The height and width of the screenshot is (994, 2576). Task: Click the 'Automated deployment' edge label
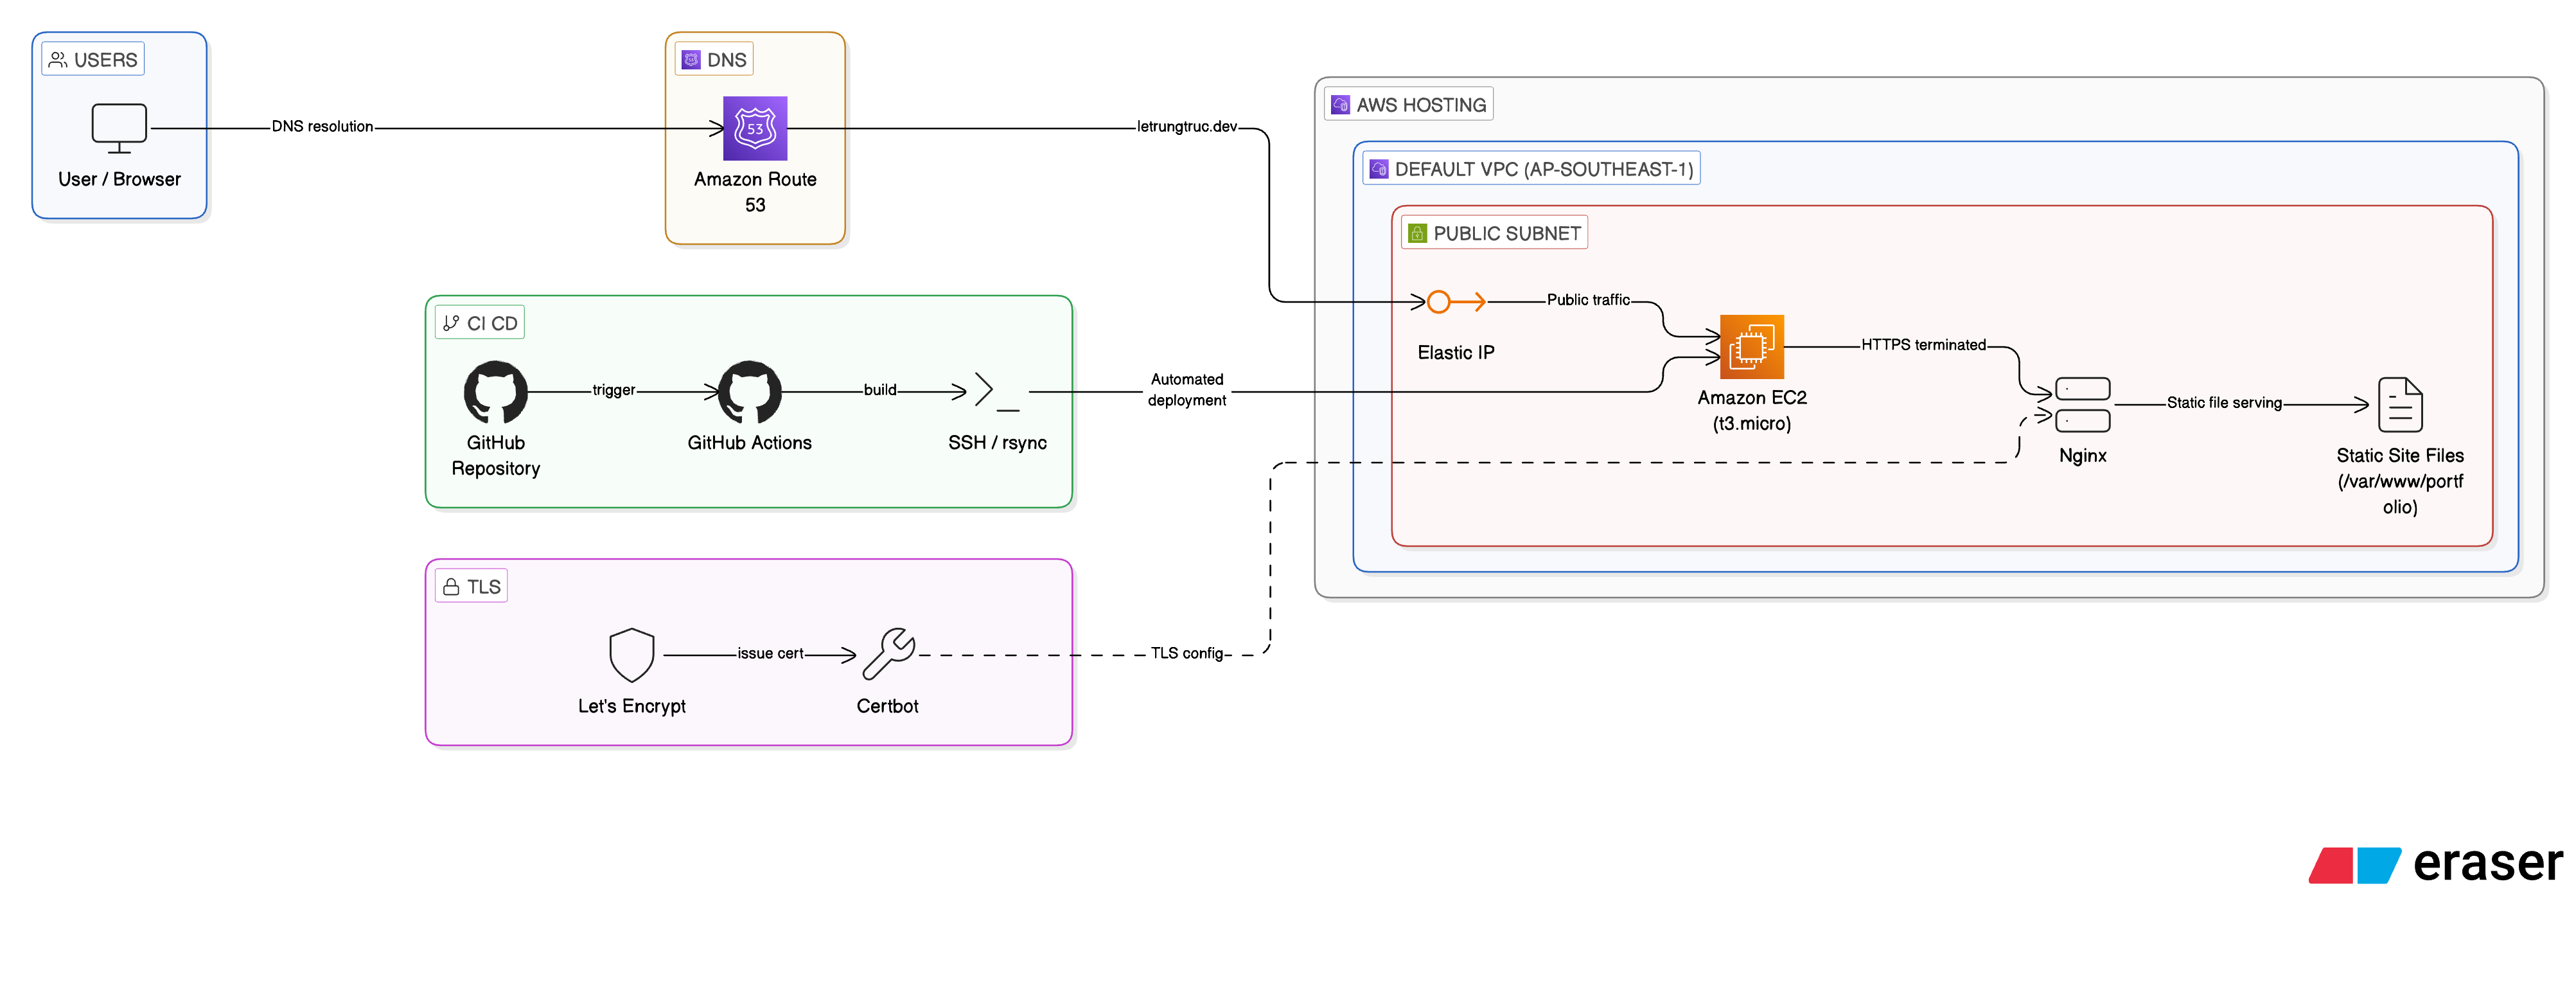click(1187, 390)
